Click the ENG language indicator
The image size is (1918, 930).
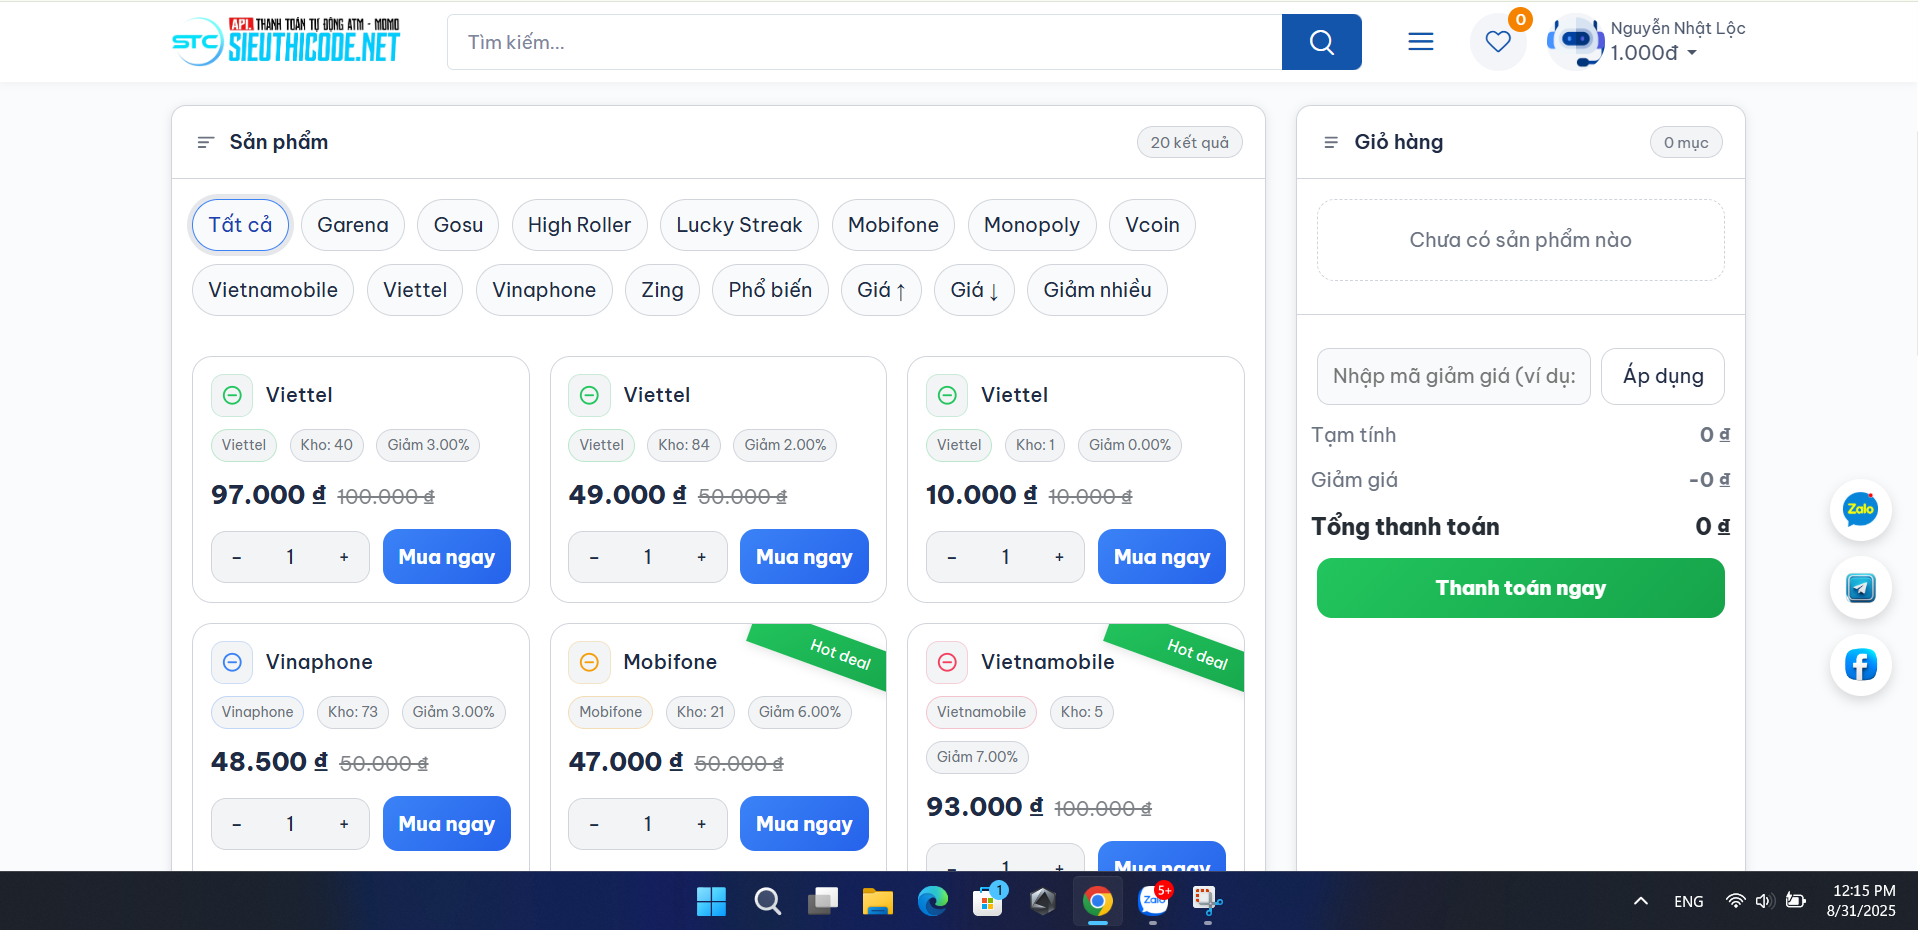coord(1688,901)
